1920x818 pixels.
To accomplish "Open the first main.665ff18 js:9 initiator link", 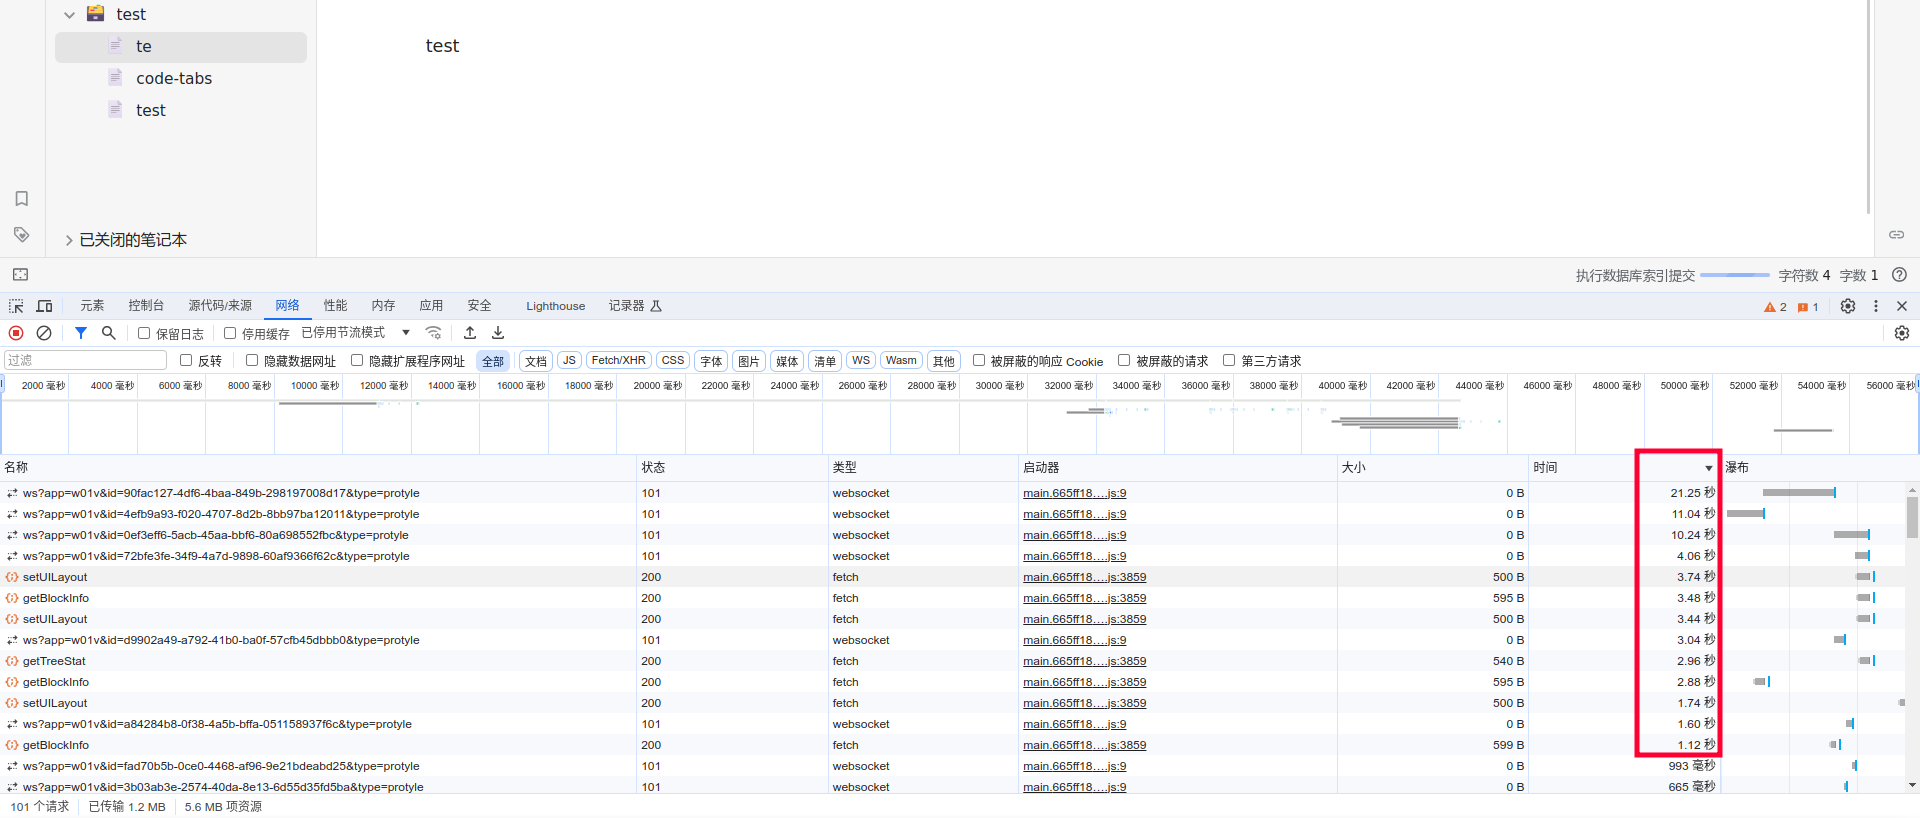I will coord(1074,493).
